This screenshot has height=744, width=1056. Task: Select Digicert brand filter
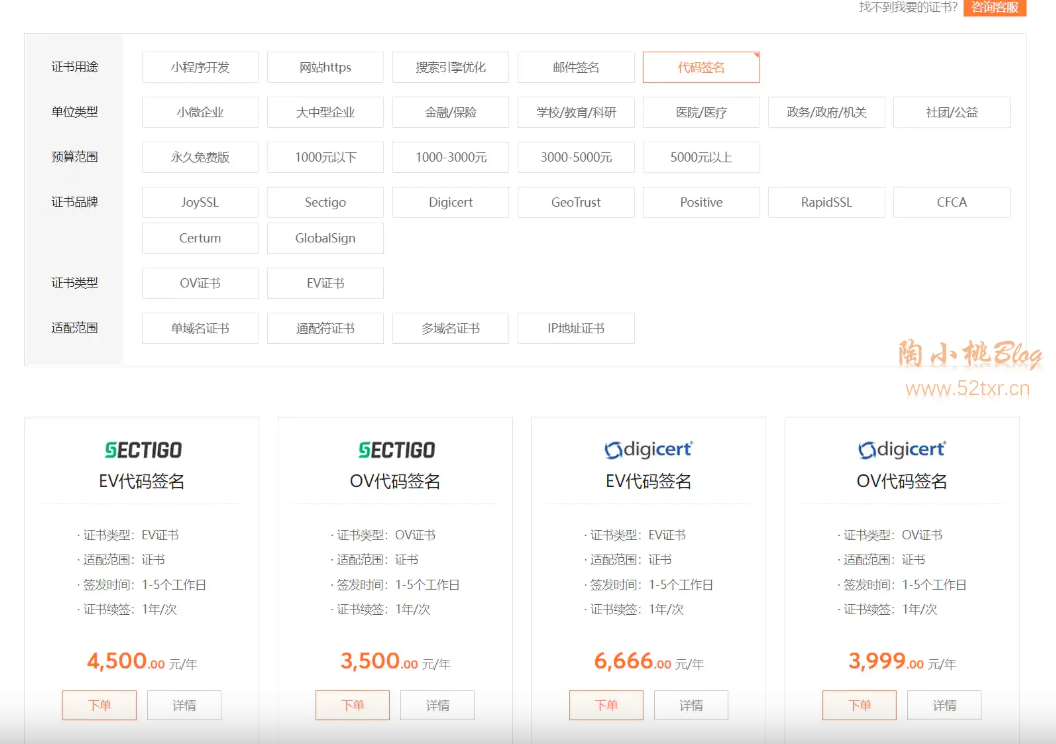click(451, 203)
